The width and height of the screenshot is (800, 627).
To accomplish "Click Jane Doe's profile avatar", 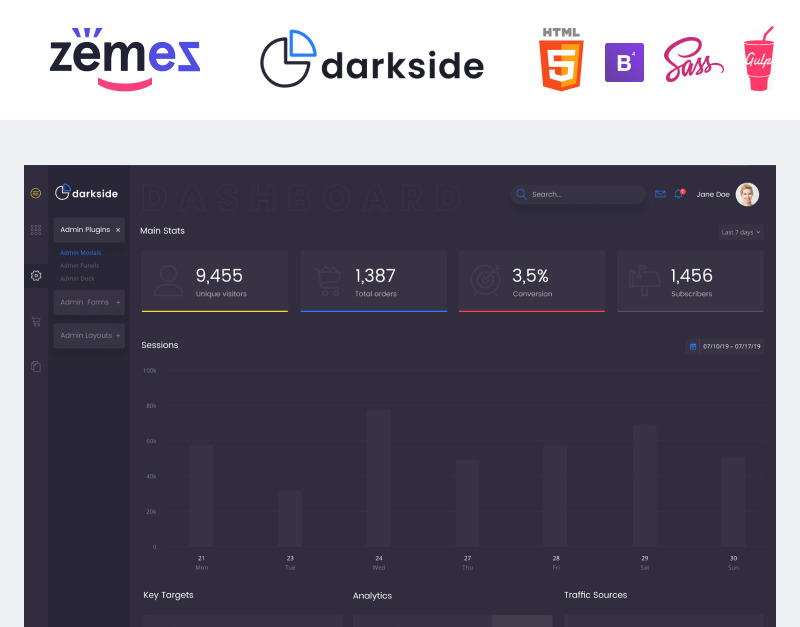I will [747, 194].
